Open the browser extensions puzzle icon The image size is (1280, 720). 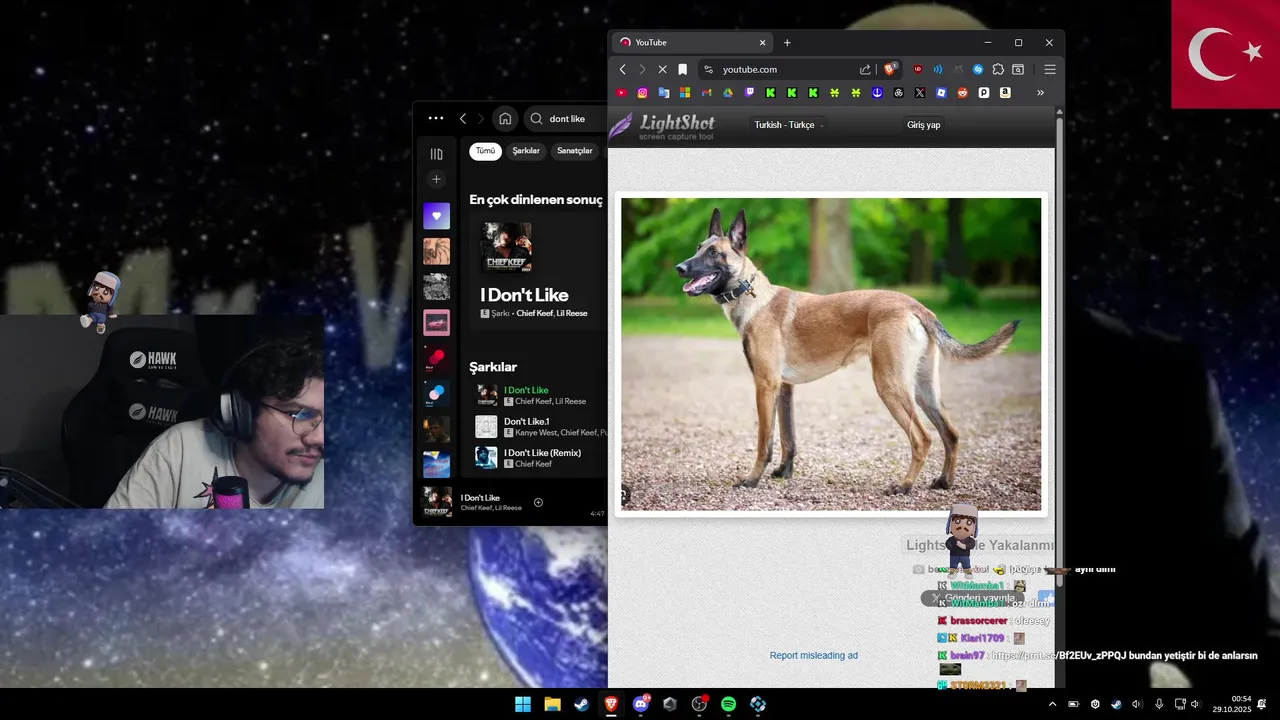click(x=997, y=69)
